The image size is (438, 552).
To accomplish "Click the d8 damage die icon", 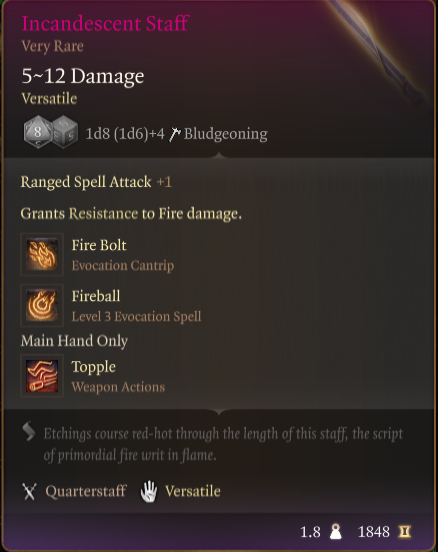I will tap(37, 132).
